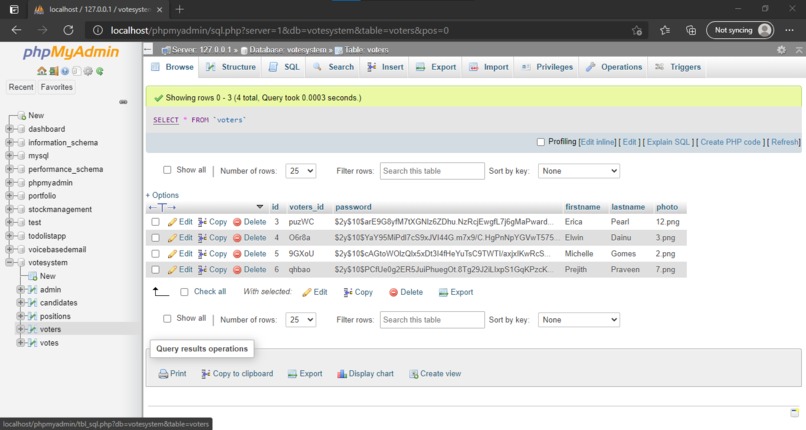806x430 pixels.
Task: Click the Favorites button
Action: click(57, 87)
